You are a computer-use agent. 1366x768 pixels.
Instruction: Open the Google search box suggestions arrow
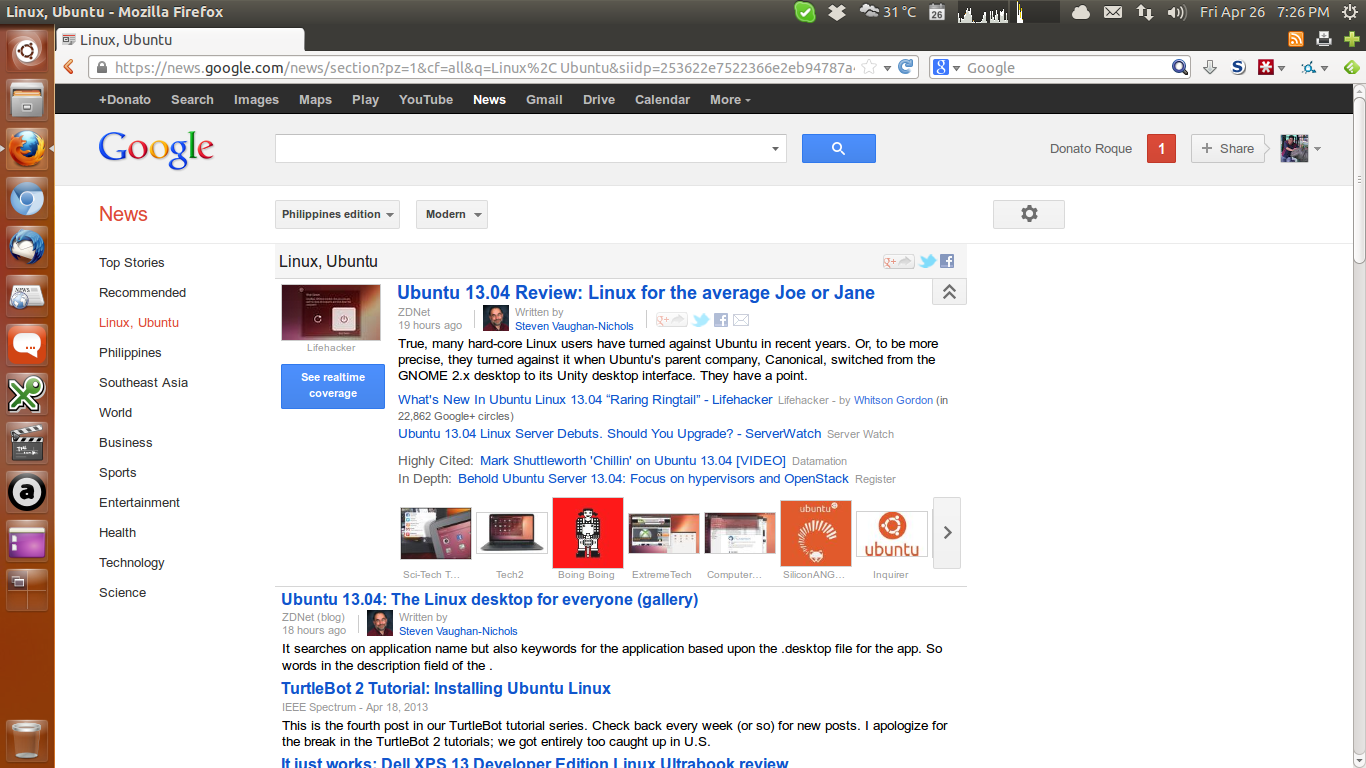[x=775, y=149]
